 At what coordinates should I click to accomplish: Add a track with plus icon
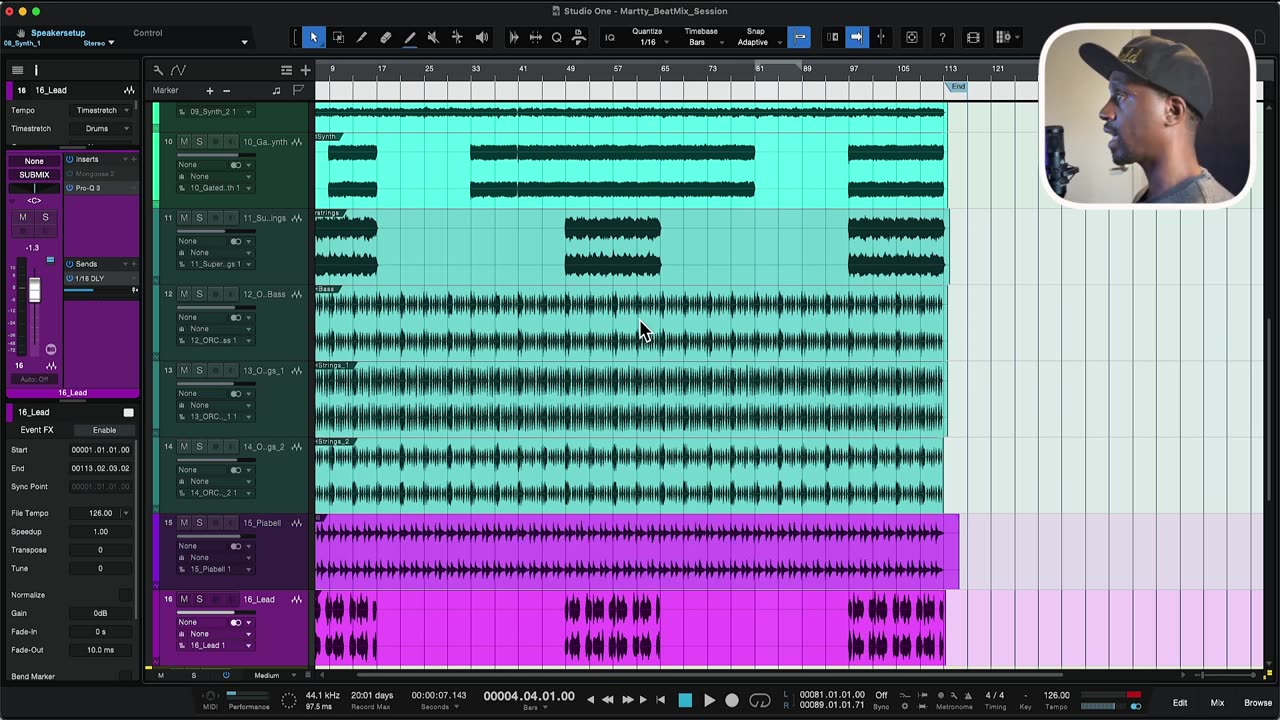[305, 70]
